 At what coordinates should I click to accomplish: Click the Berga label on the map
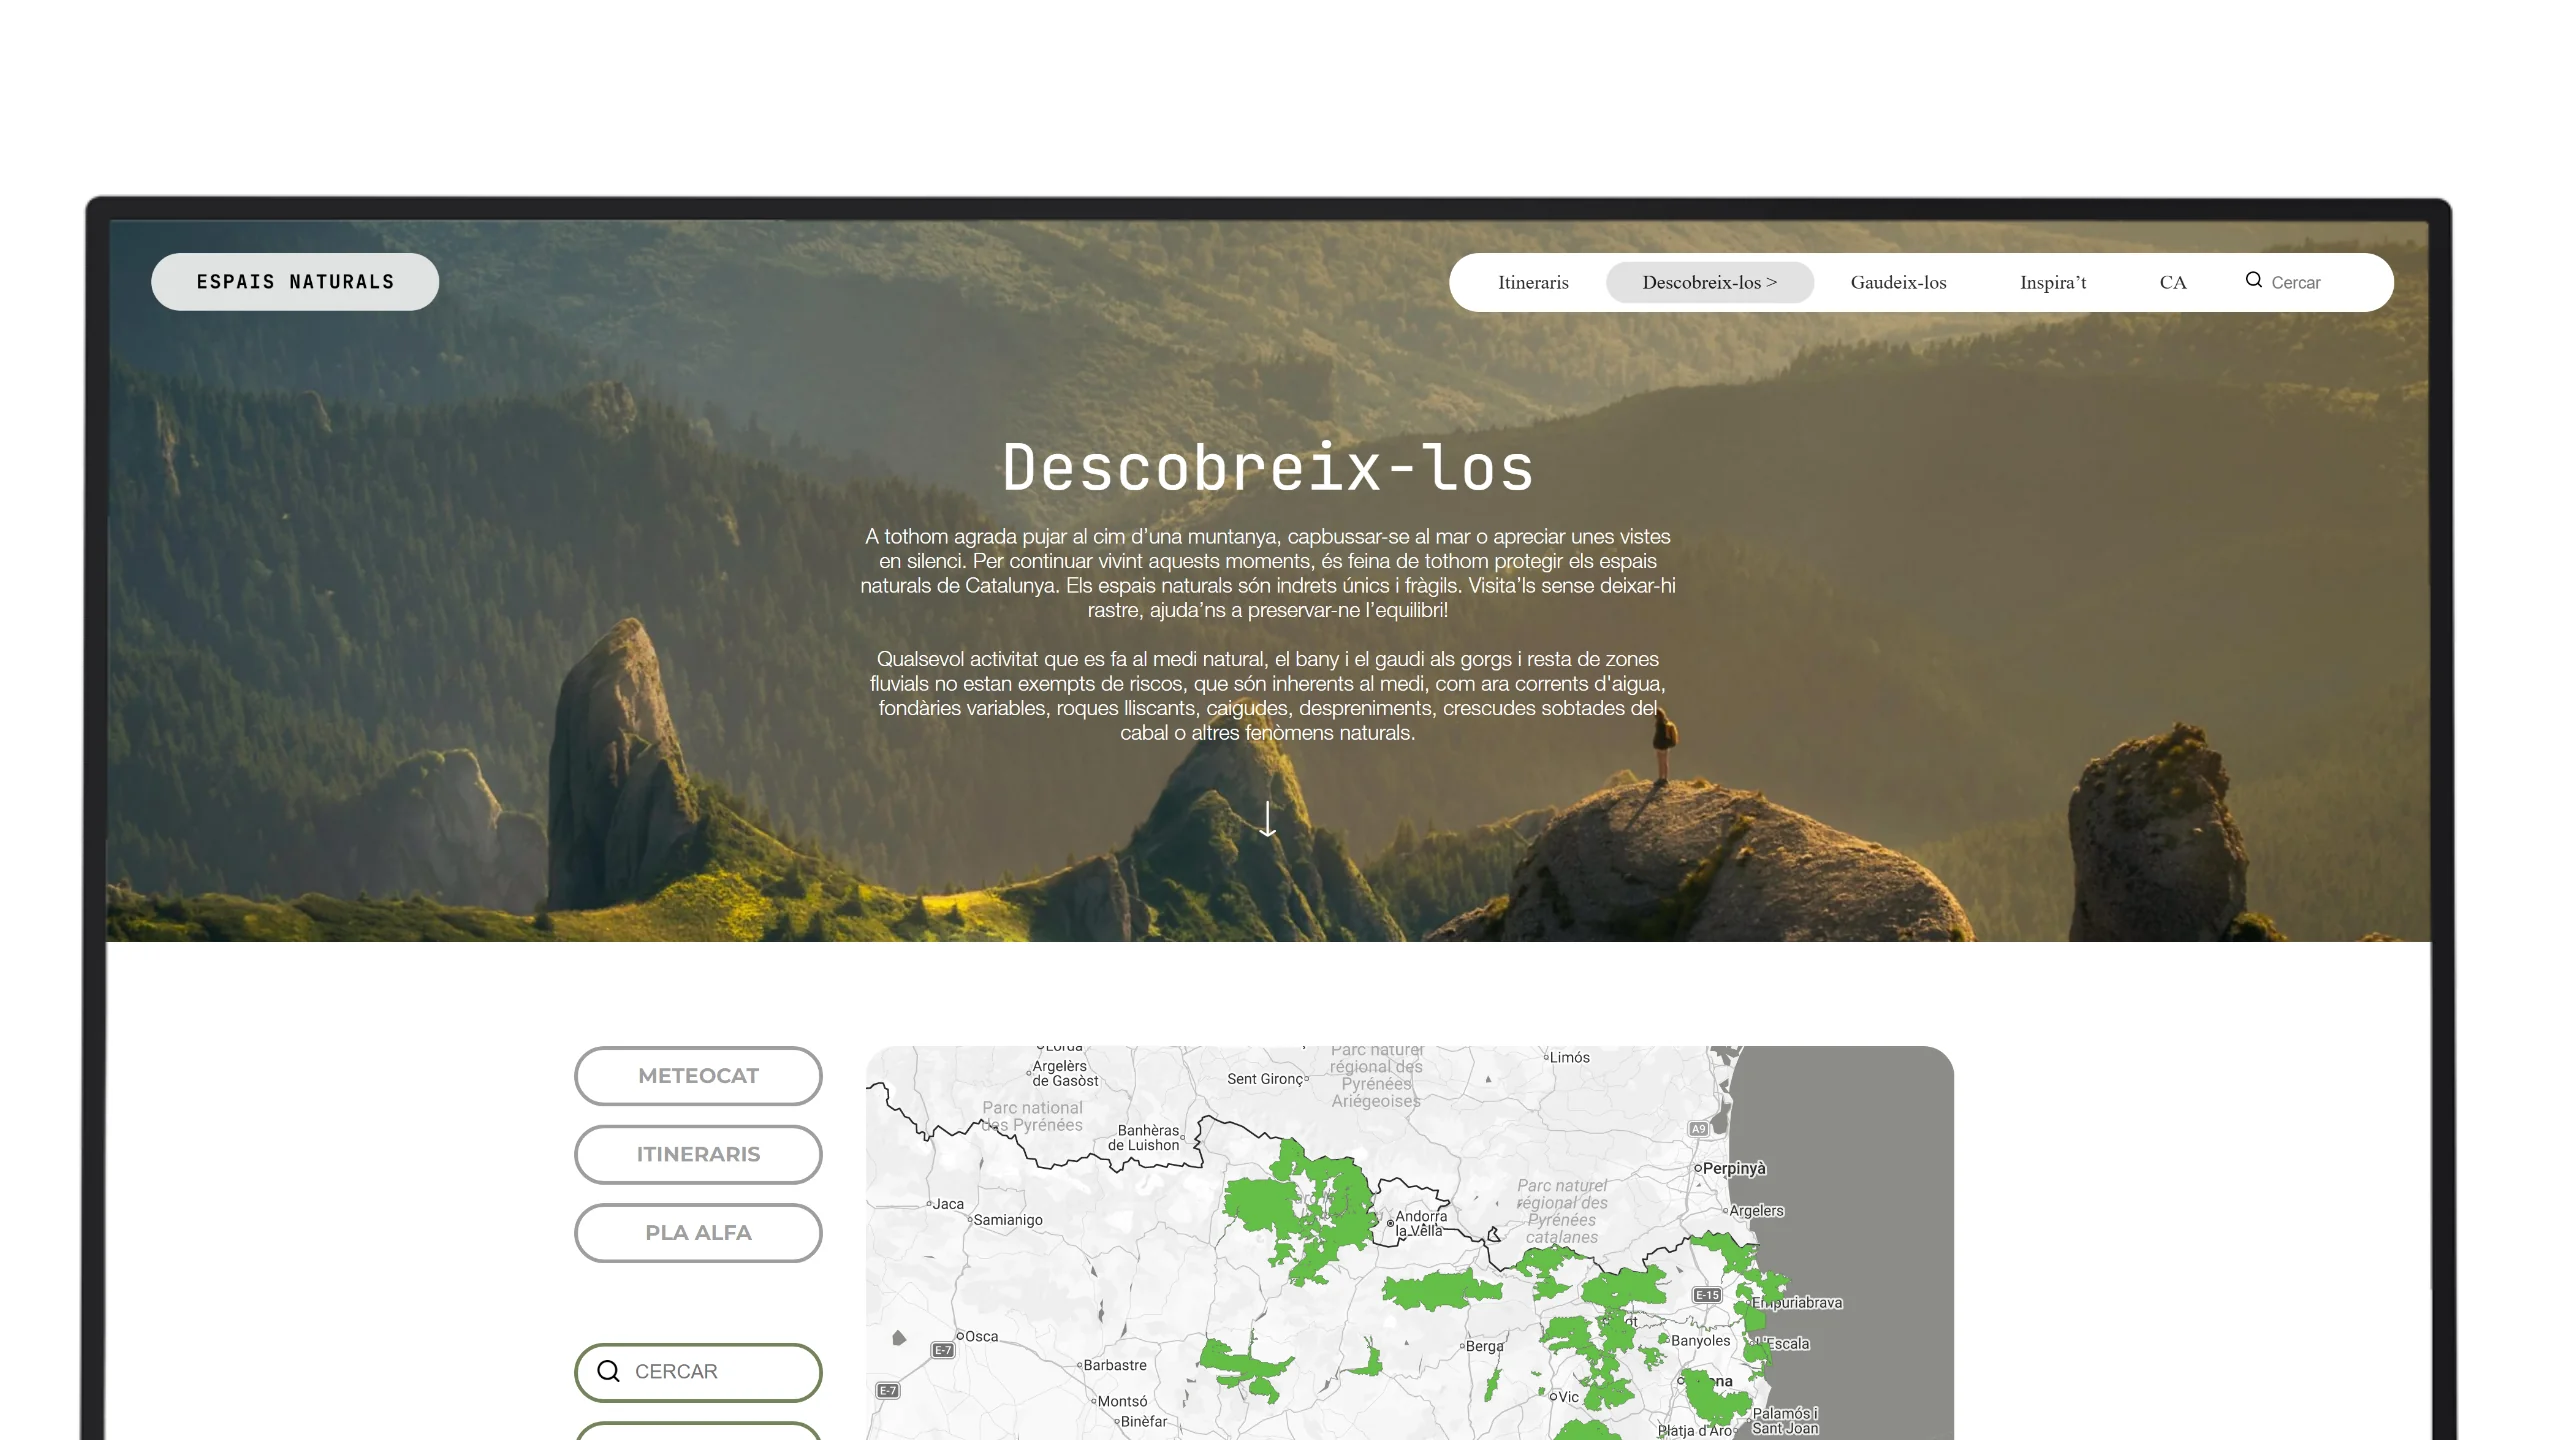(1485, 1346)
